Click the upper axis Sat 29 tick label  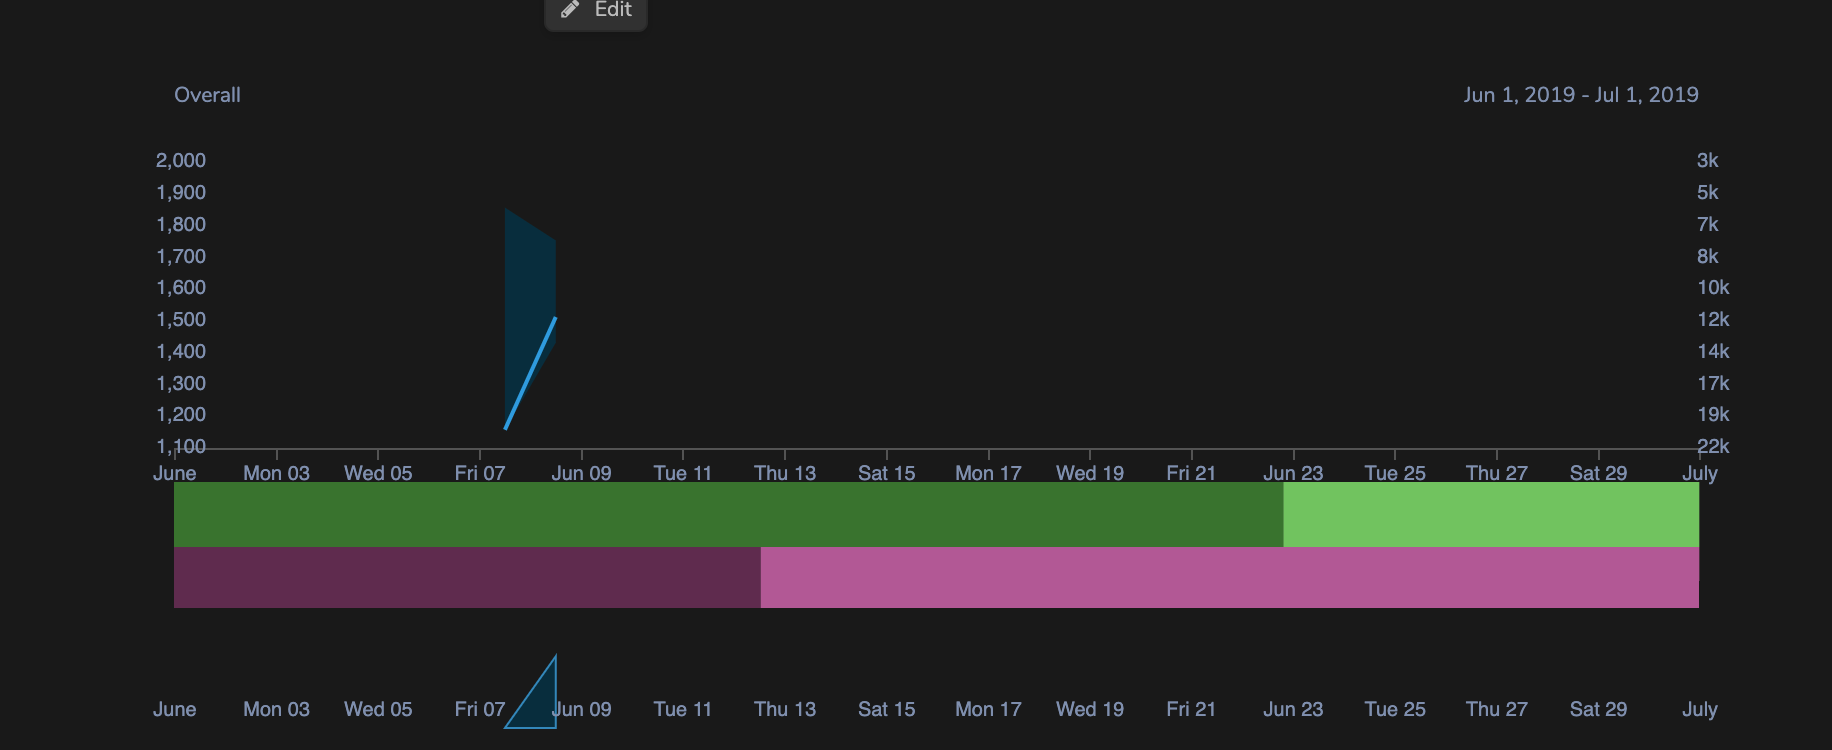tap(1598, 473)
